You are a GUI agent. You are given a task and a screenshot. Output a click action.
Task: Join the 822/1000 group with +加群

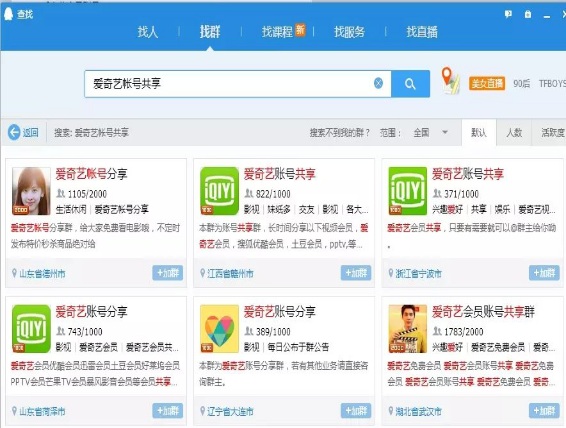click(356, 273)
